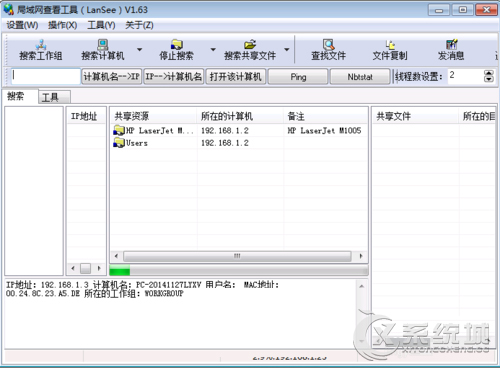Click 192.168.1.2 in the HP LaserJet row
The width and height of the screenshot is (500, 369).
point(225,130)
